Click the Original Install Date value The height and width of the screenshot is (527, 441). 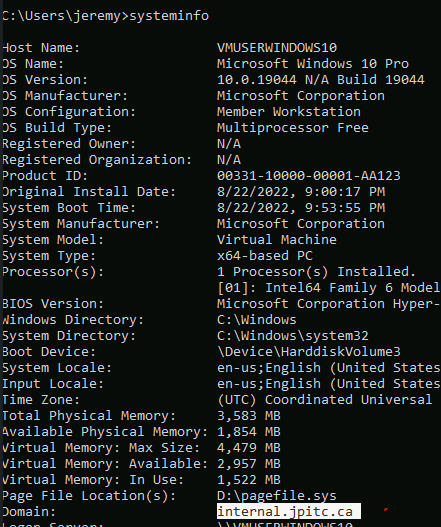pos(301,192)
